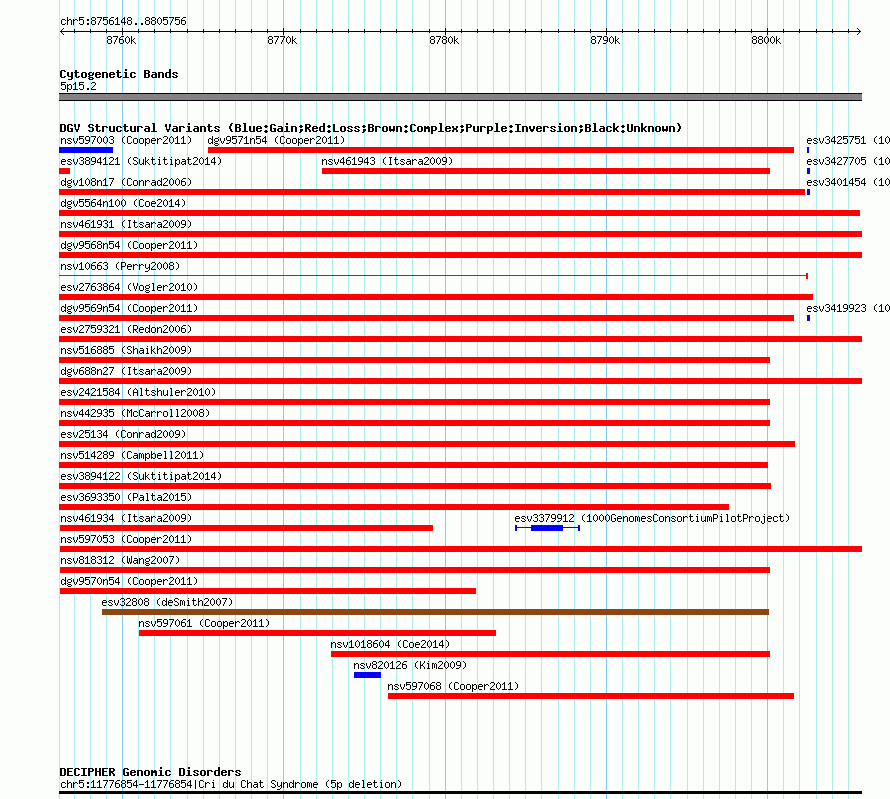The height and width of the screenshot is (799, 890).
Task: Open nsv461934 (Itsara2009) variant
Action: click(x=126, y=518)
